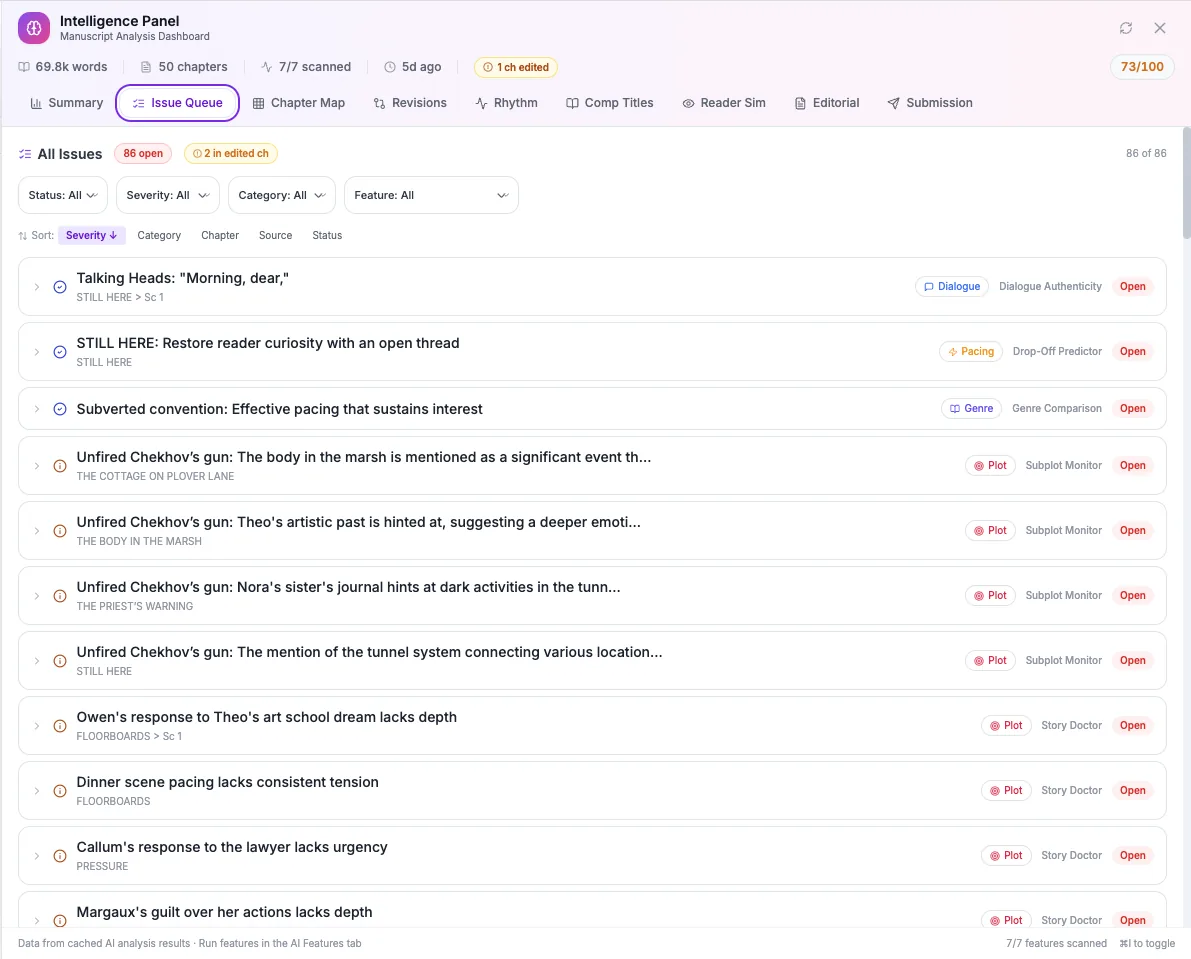The image size is (1191, 959).
Task: Expand Owen's response issue row
Action: [36, 726]
